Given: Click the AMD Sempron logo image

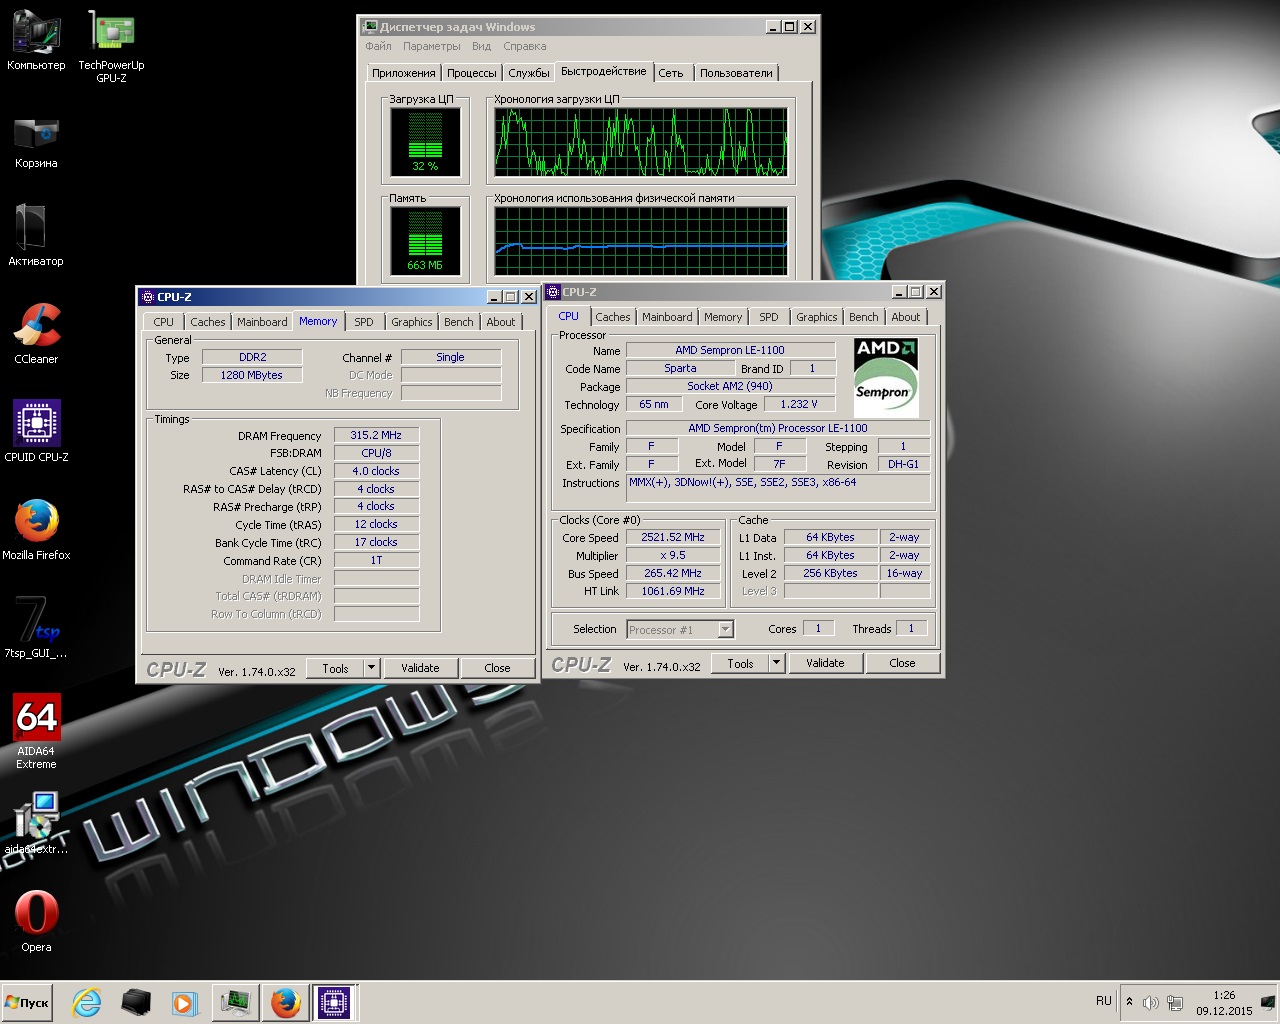Looking at the screenshot, I should pyautogui.click(x=885, y=378).
